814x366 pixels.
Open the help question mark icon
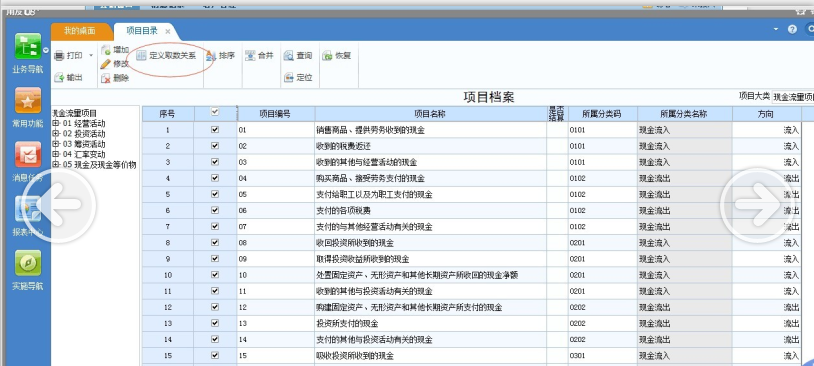click(792, 29)
